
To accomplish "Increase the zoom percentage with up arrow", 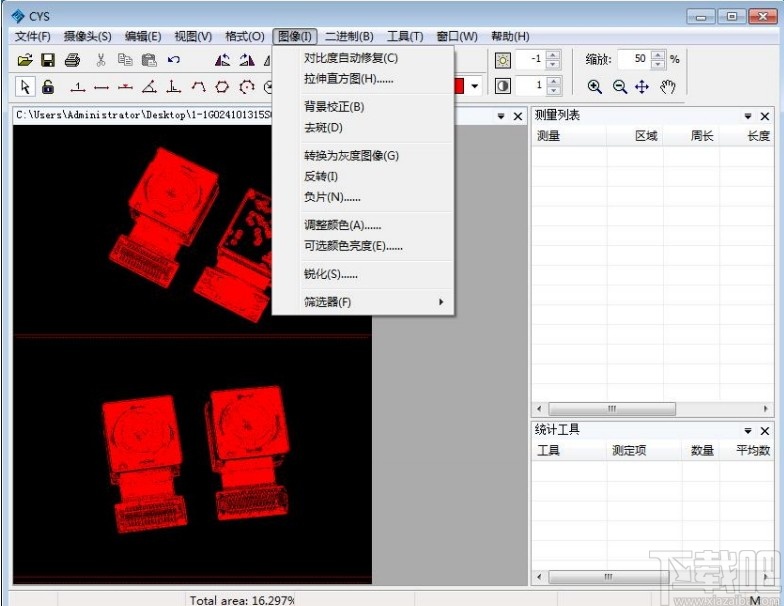I will [x=658, y=55].
